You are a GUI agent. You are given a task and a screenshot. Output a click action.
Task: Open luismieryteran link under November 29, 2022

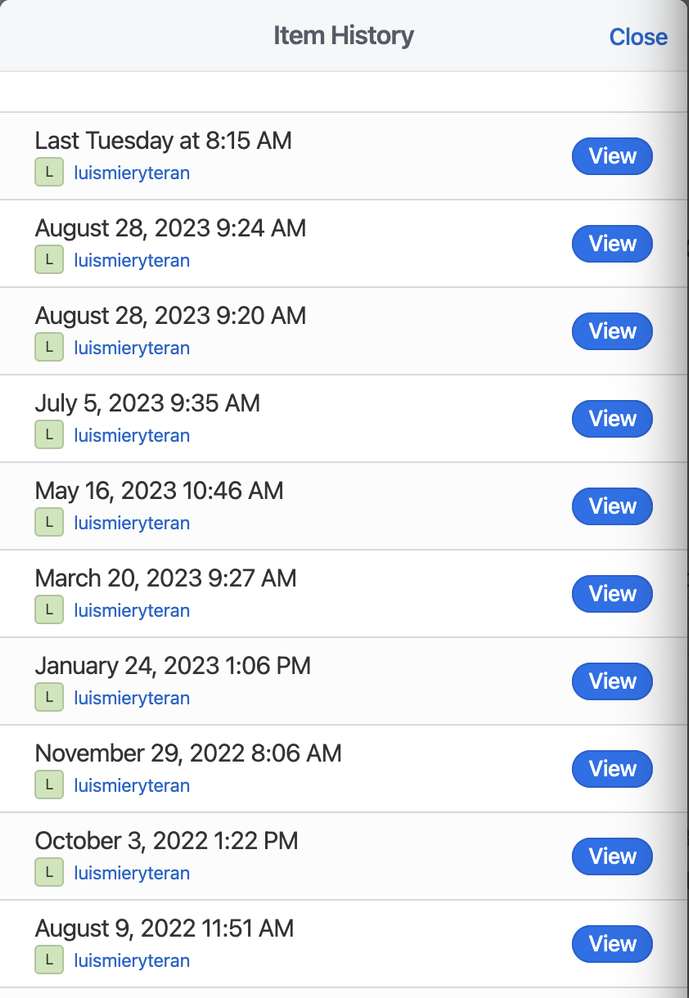[132, 786]
